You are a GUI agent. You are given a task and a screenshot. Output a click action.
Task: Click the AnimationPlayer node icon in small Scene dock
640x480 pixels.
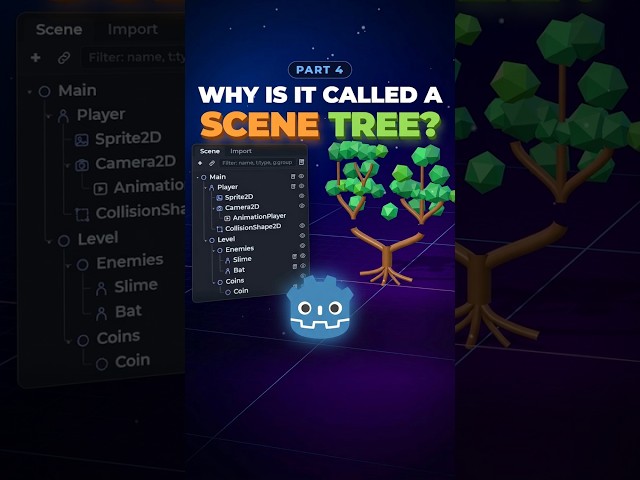227,218
